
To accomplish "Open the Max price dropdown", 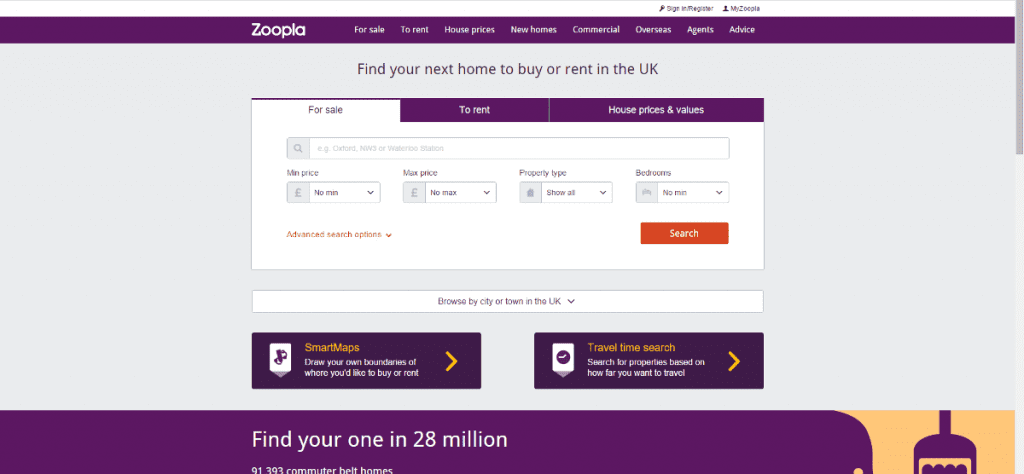I will (x=460, y=193).
